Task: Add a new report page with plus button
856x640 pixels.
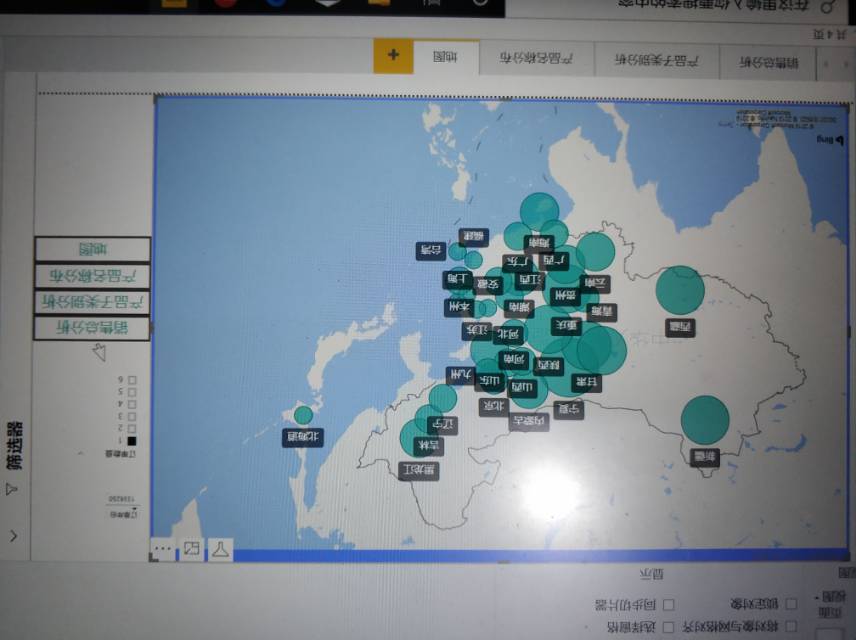Action: pos(393,55)
